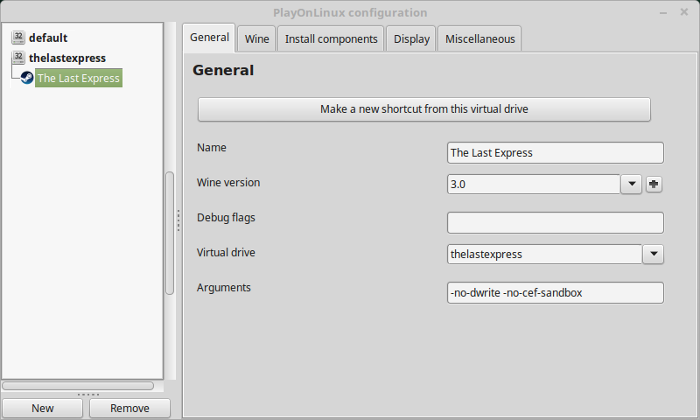Open the Virtual drive dropdown arrow
This screenshot has width=700, height=420.
(x=654, y=254)
